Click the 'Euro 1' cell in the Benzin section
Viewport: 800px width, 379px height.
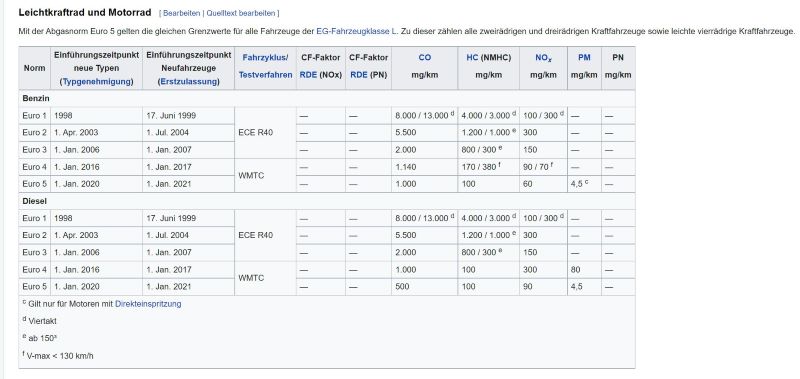[x=34, y=116]
